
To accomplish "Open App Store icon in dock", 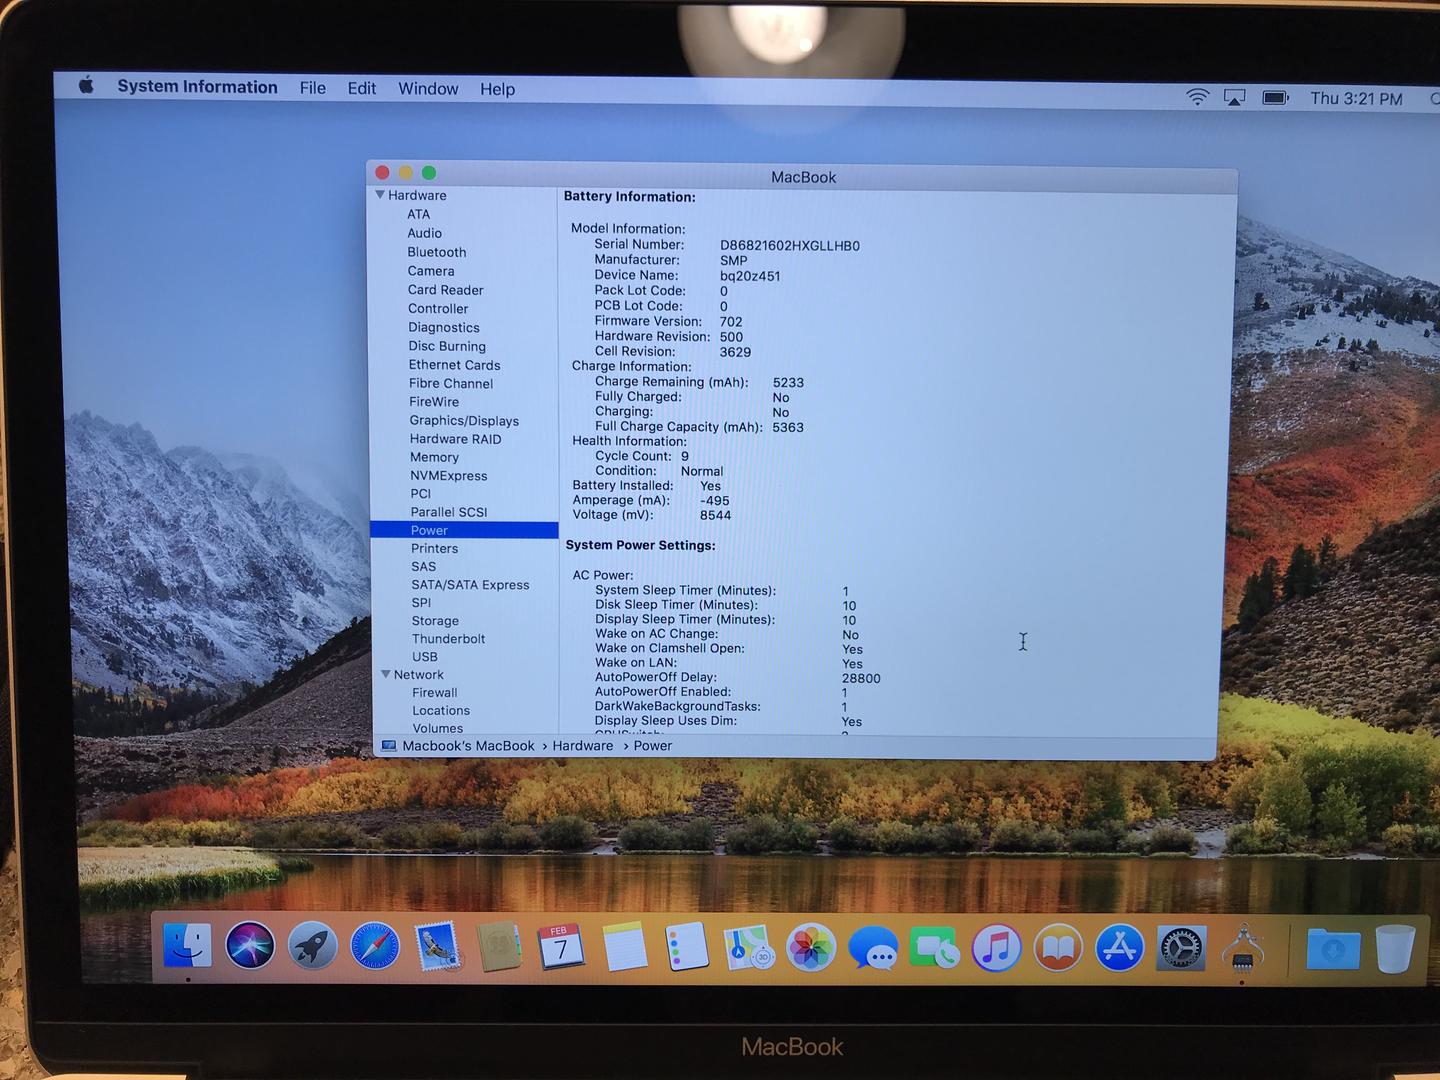I will [x=1120, y=947].
